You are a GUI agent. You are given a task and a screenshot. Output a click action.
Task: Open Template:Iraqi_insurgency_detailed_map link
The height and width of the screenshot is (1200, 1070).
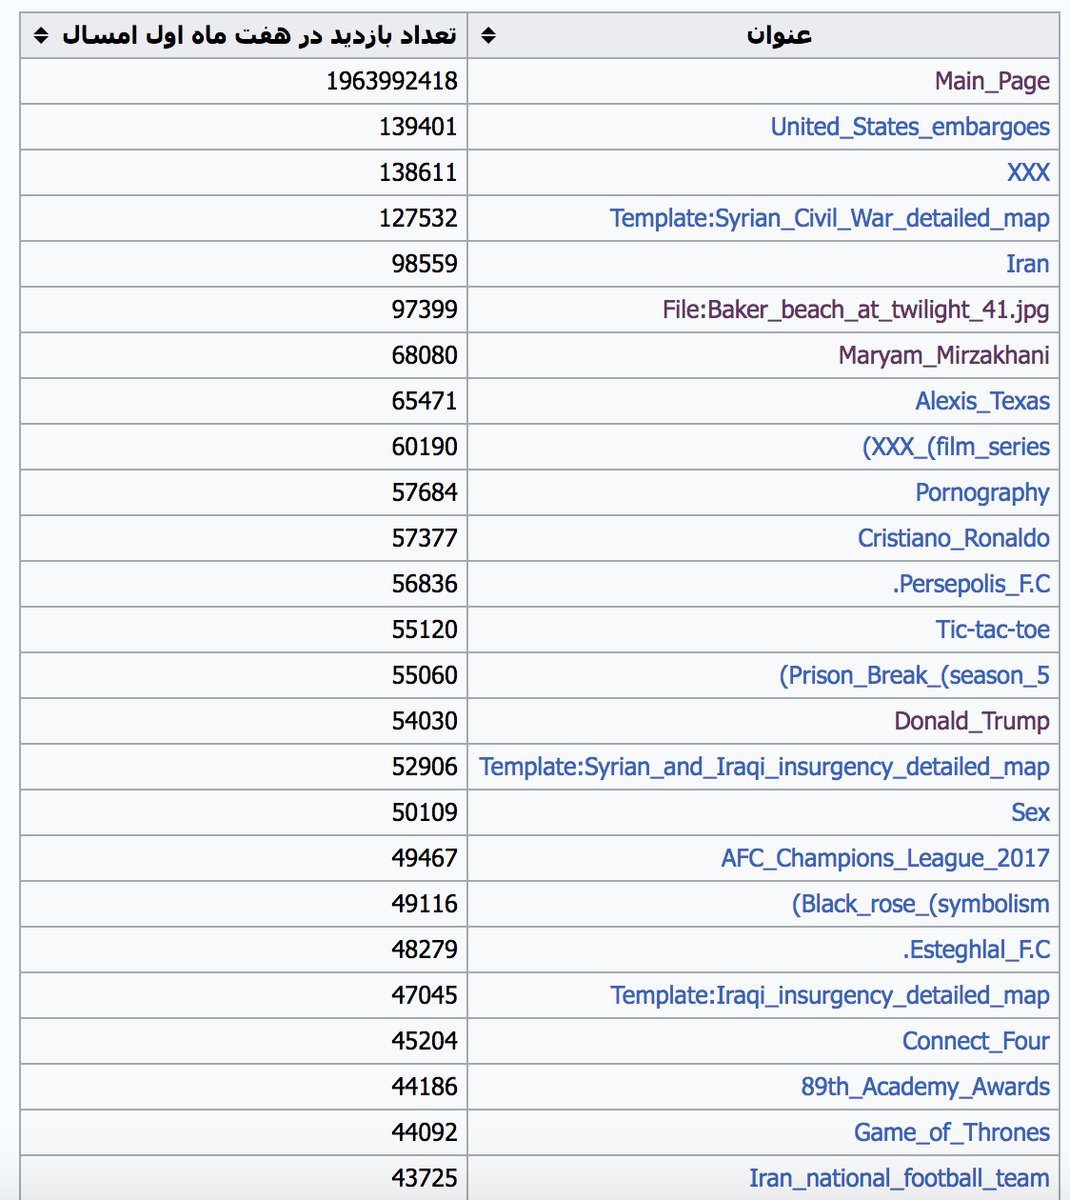tap(830, 996)
